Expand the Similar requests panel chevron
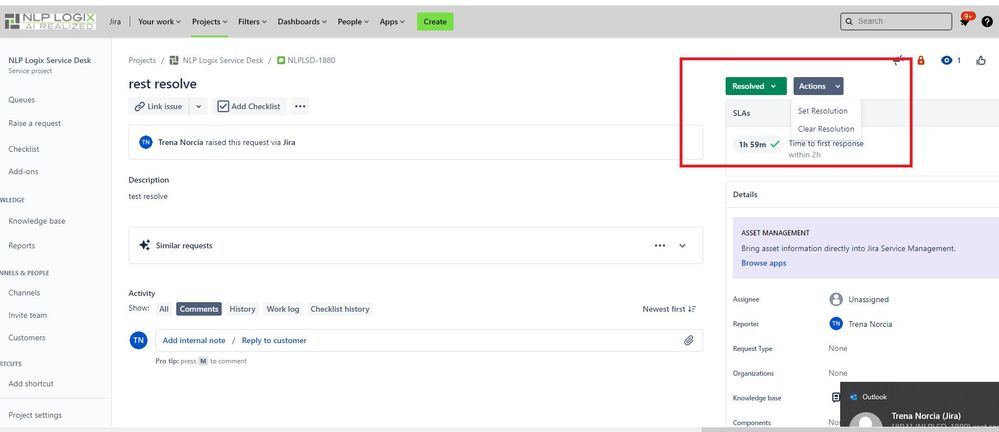The height and width of the screenshot is (432, 999). [x=682, y=245]
